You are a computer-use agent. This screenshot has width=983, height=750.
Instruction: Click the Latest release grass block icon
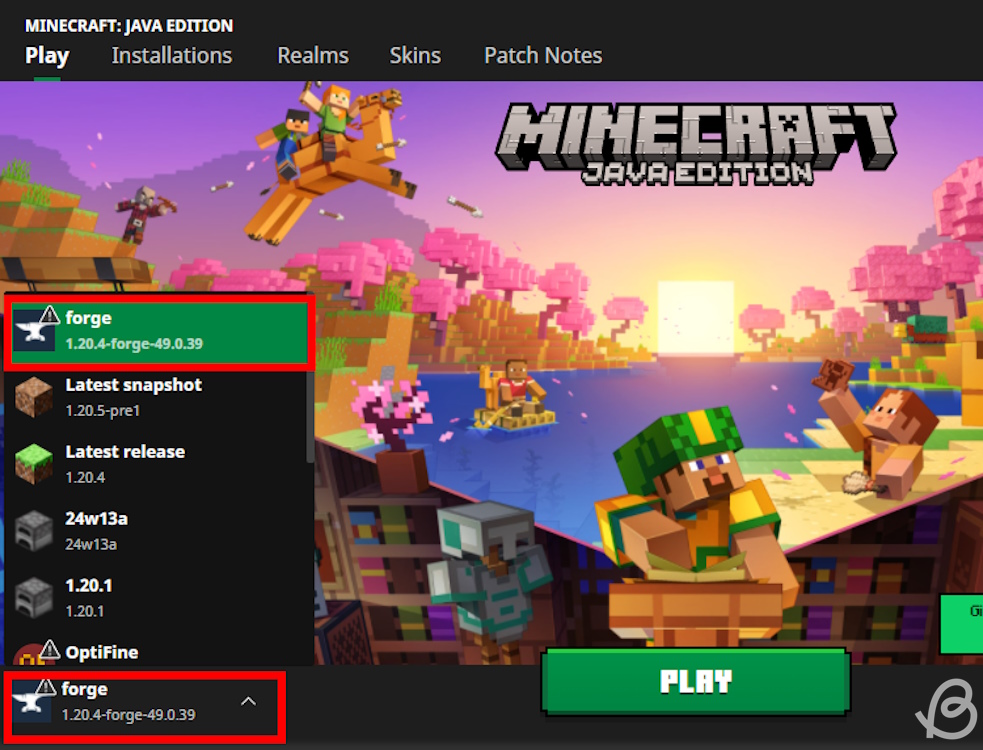tap(35, 462)
